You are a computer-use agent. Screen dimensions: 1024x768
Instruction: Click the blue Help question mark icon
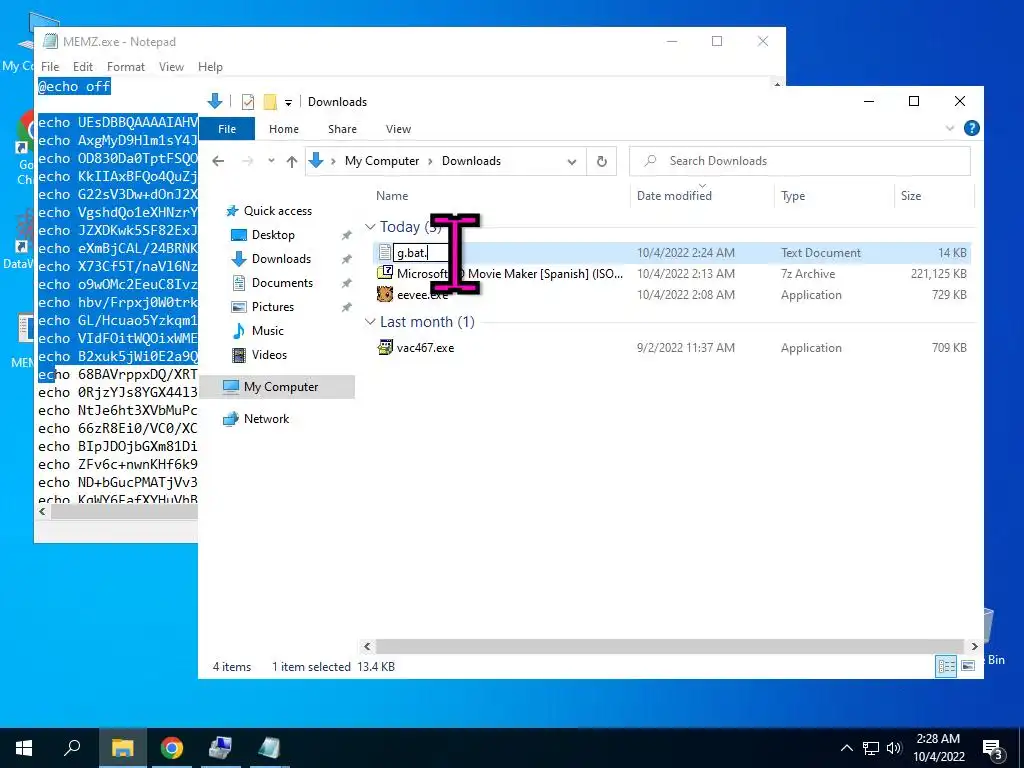tap(971, 129)
